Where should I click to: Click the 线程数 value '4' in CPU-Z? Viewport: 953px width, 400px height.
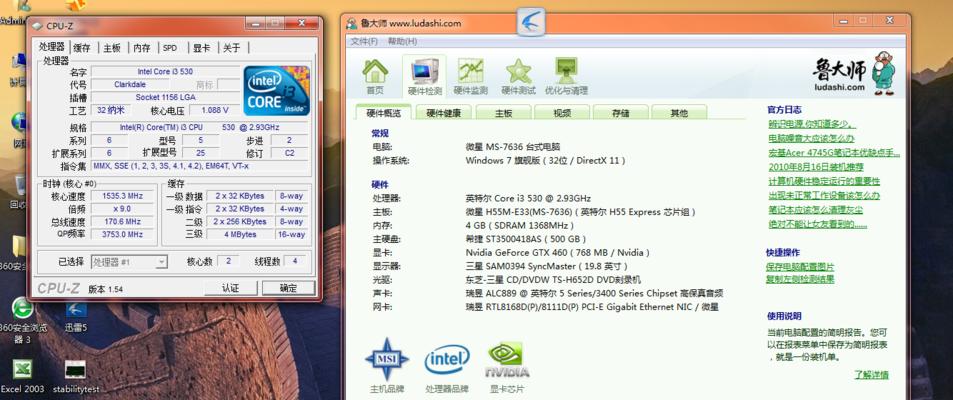tap(295, 261)
